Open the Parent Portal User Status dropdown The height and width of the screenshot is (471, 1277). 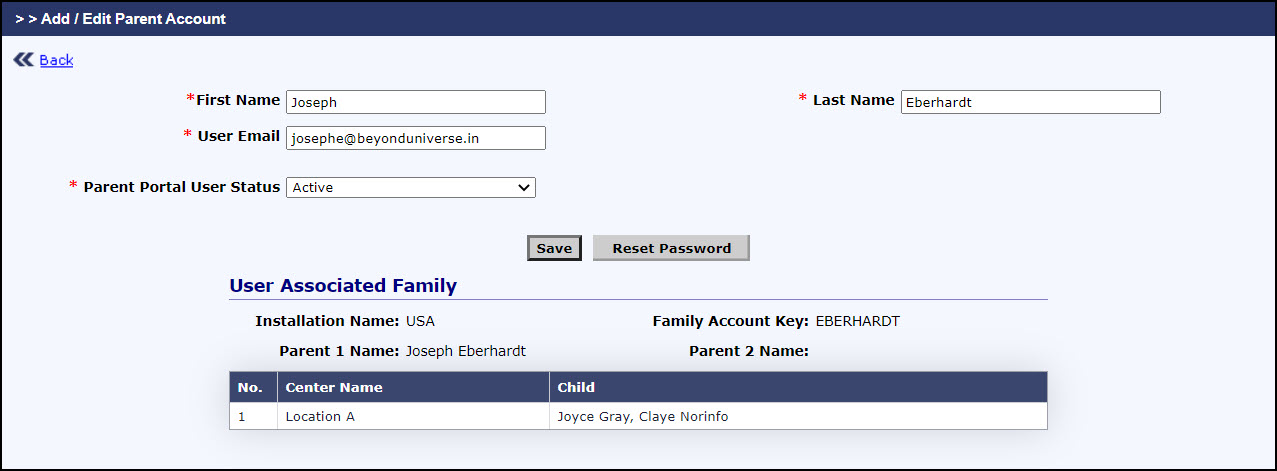click(410, 187)
